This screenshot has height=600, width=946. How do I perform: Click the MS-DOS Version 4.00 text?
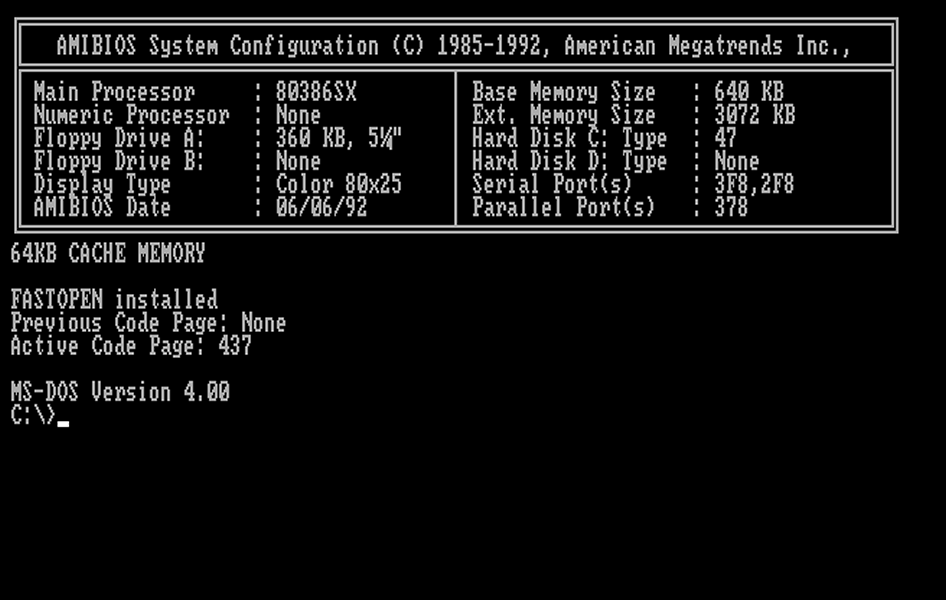click(x=120, y=392)
